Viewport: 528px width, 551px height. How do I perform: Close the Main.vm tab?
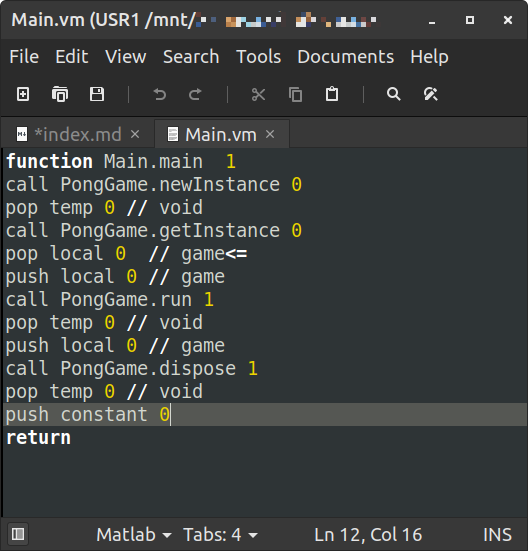click(270, 134)
